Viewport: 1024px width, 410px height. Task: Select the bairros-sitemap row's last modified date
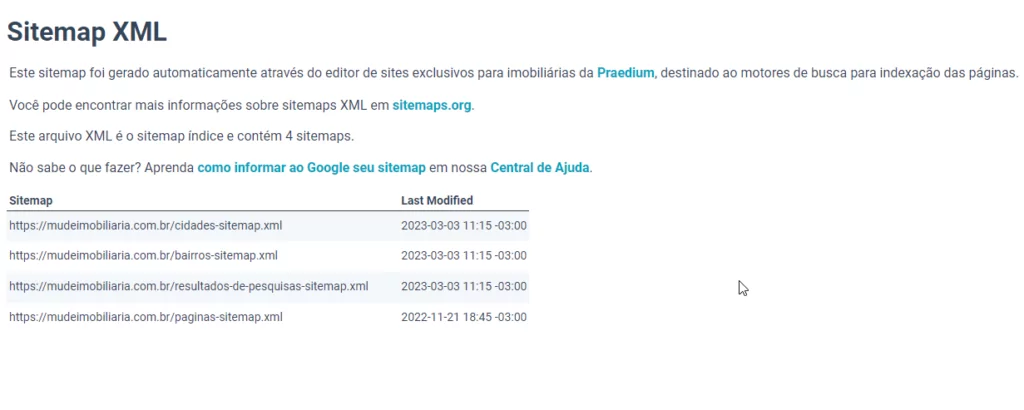coord(464,255)
